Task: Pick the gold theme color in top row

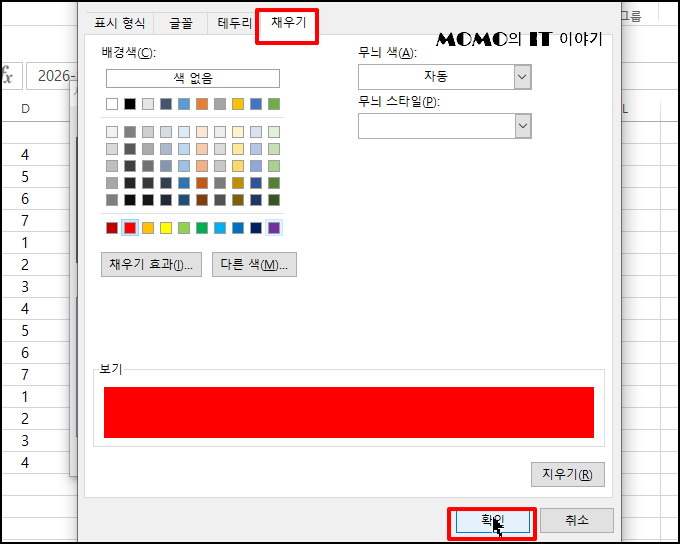Action: (x=238, y=104)
